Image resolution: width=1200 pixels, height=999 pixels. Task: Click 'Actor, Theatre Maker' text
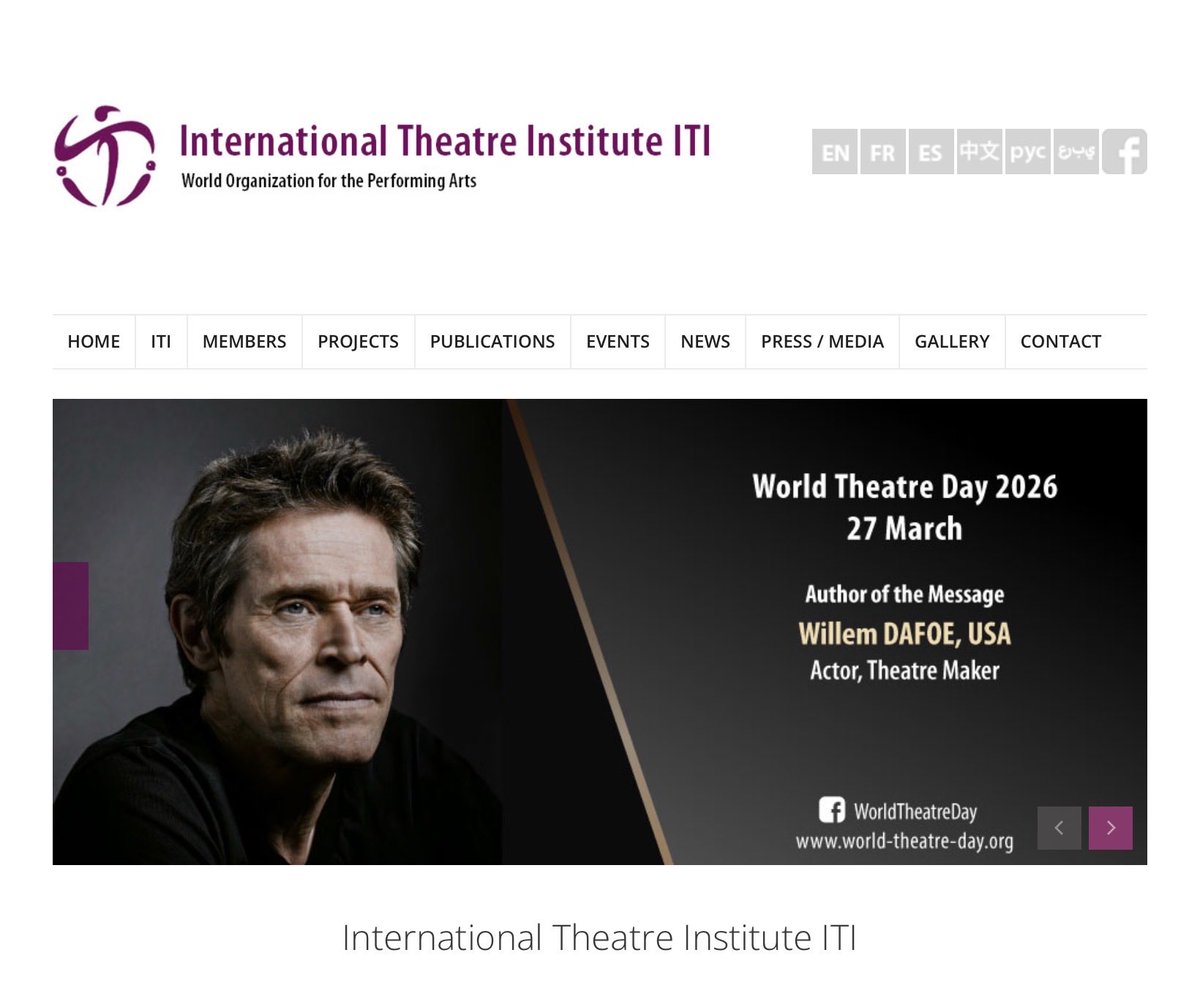click(905, 670)
